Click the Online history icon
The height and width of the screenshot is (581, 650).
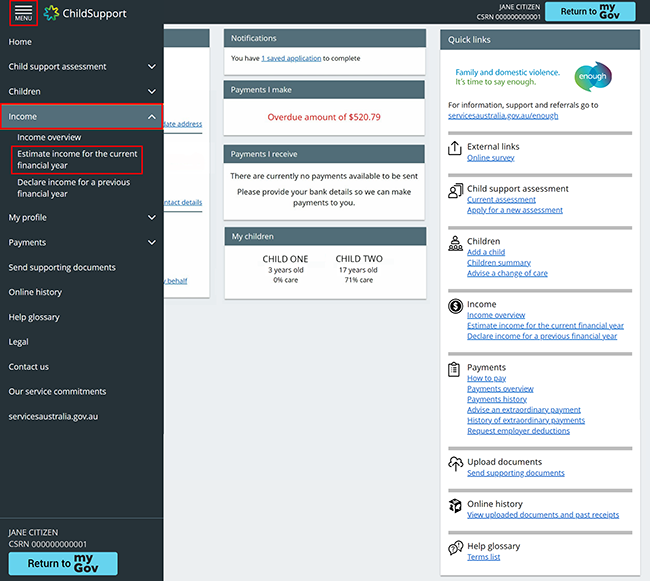point(456,506)
